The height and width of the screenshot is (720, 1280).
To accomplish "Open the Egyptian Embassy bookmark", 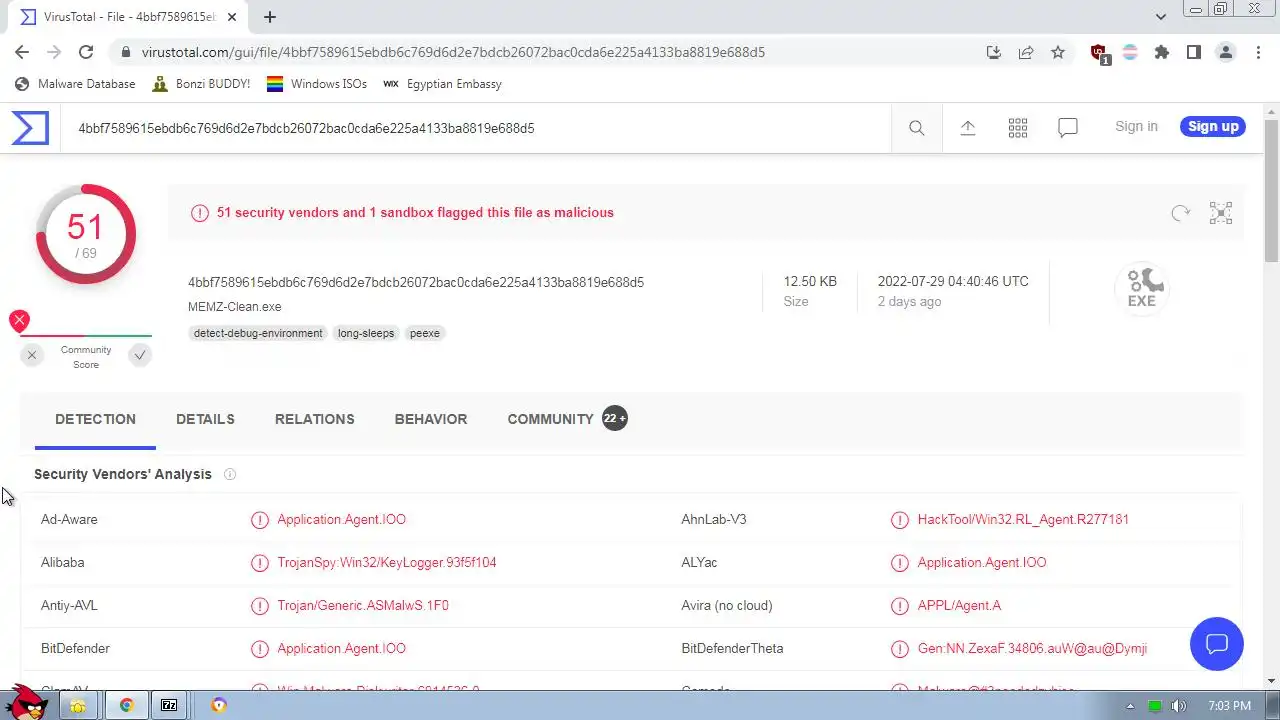I will [442, 84].
